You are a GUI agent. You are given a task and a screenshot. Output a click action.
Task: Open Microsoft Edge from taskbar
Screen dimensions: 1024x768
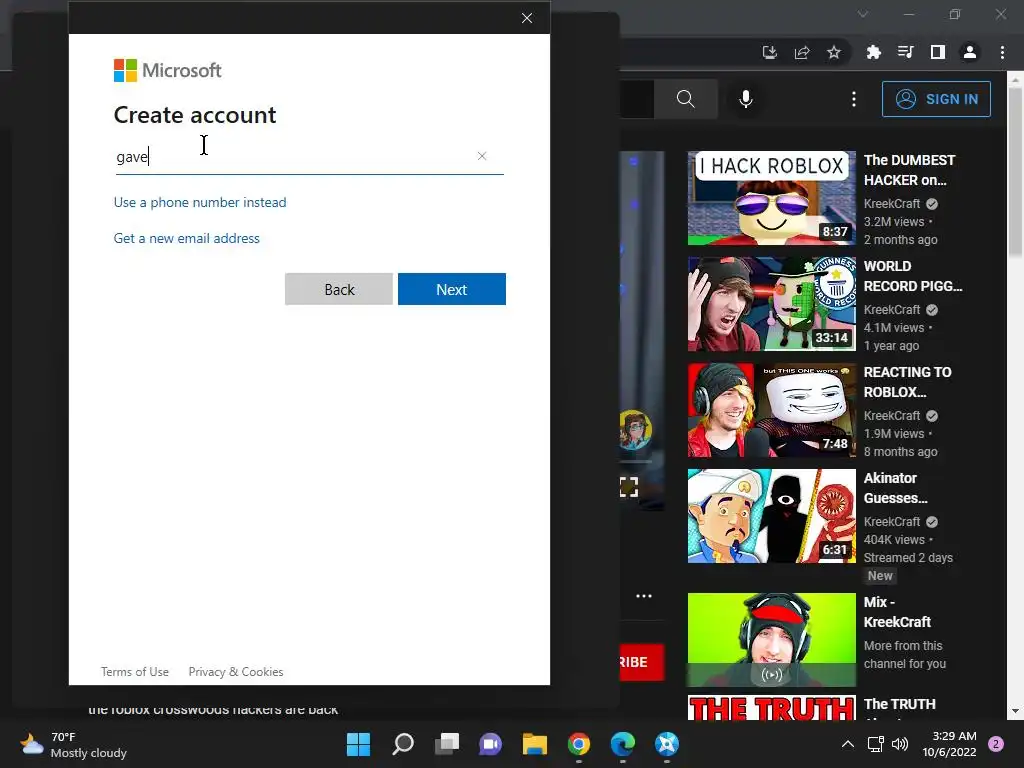(x=622, y=744)
